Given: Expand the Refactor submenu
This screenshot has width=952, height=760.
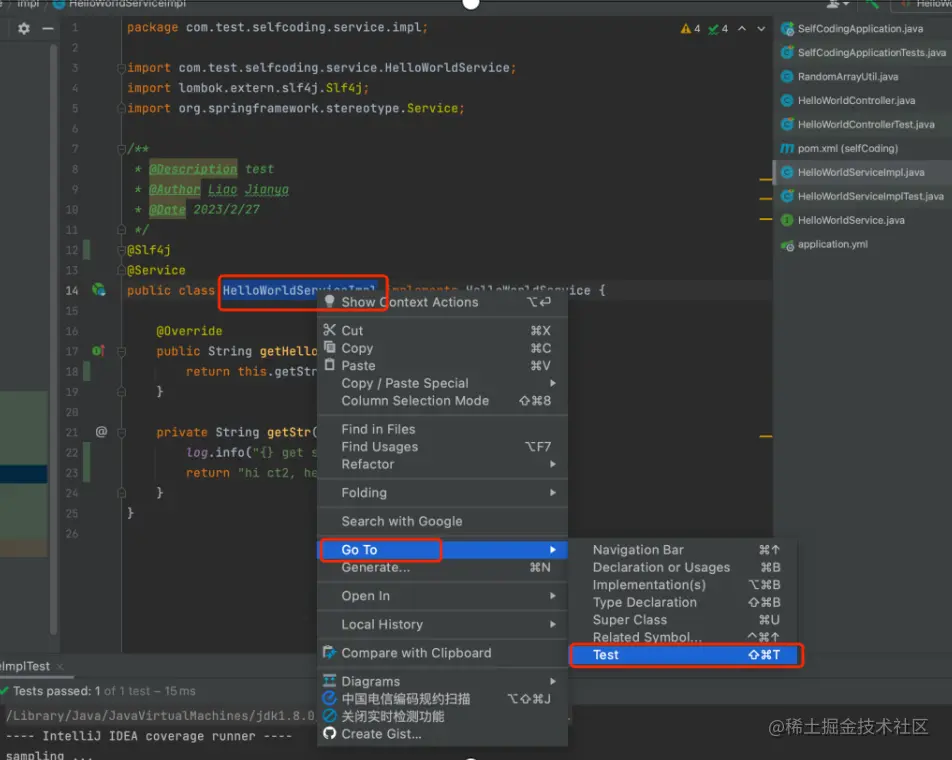Looking at the screenshot, I should [x=443, y=464].
